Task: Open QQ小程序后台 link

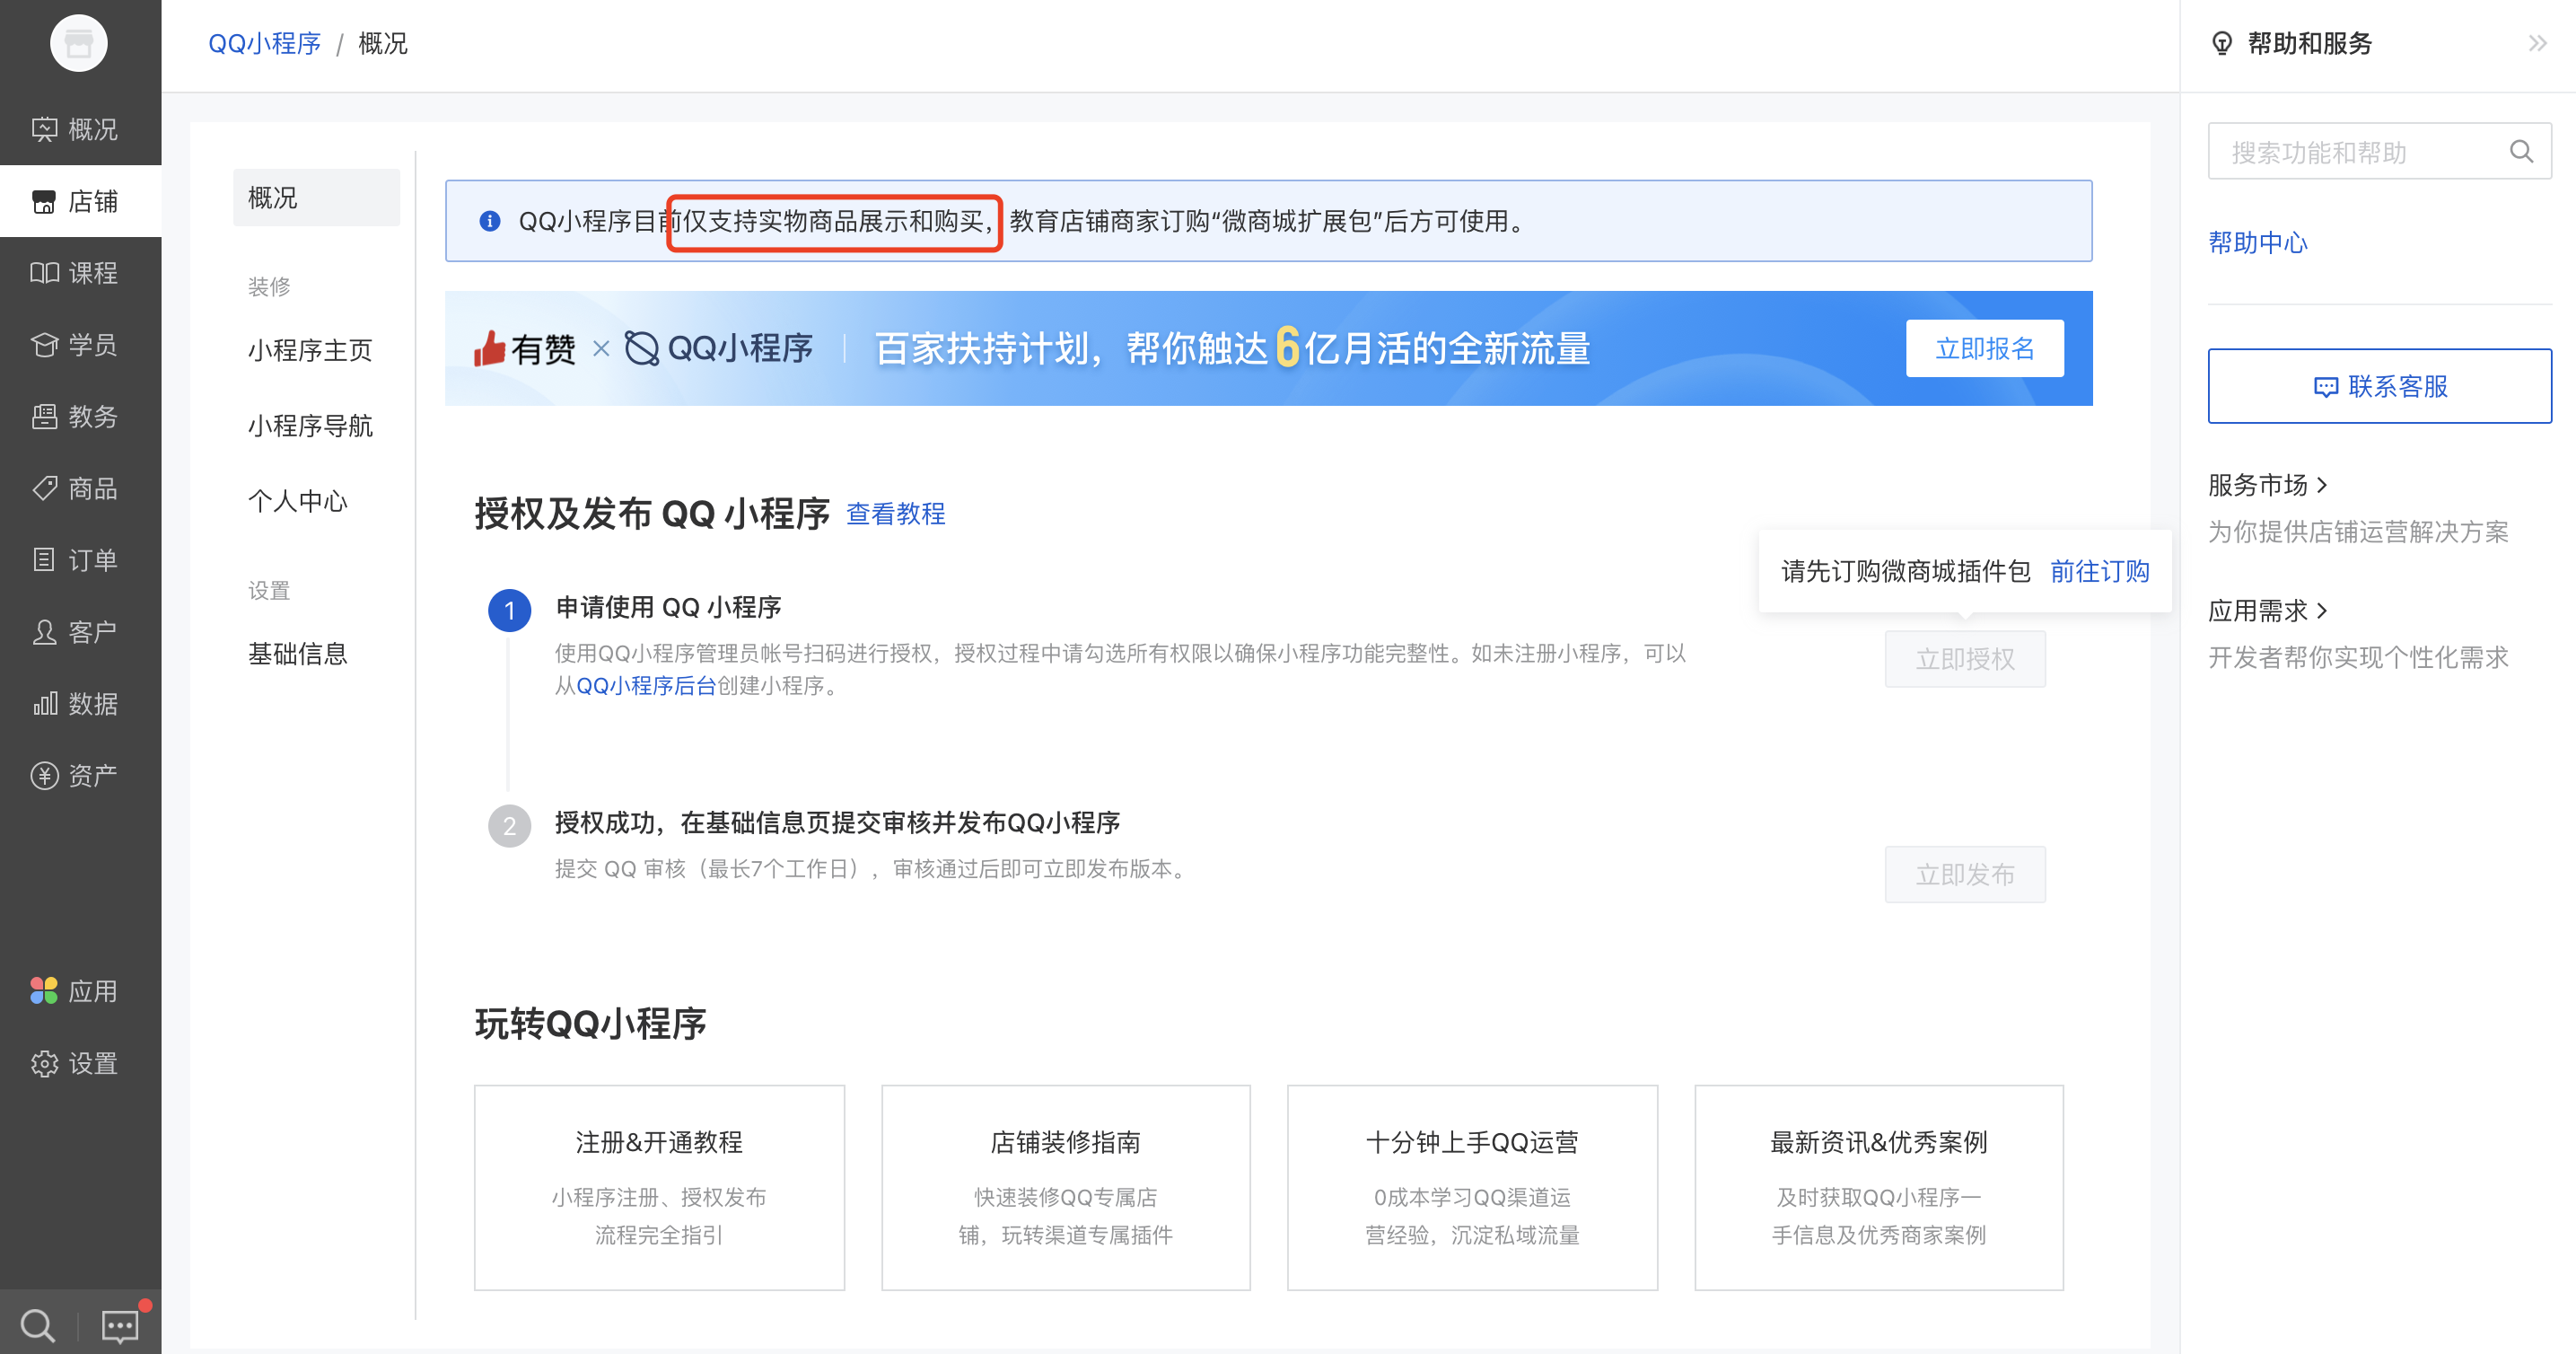Action: click(x=646, y=686)
